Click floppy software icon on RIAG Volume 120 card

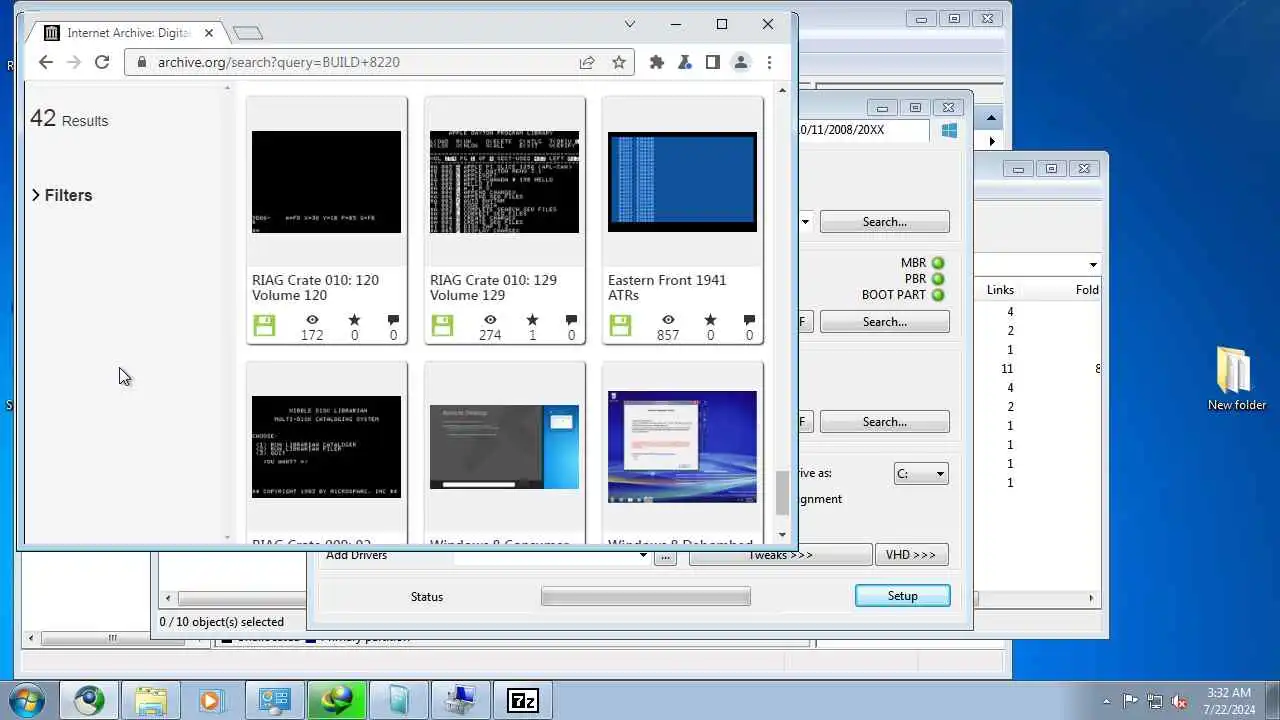tap(264, 325)
